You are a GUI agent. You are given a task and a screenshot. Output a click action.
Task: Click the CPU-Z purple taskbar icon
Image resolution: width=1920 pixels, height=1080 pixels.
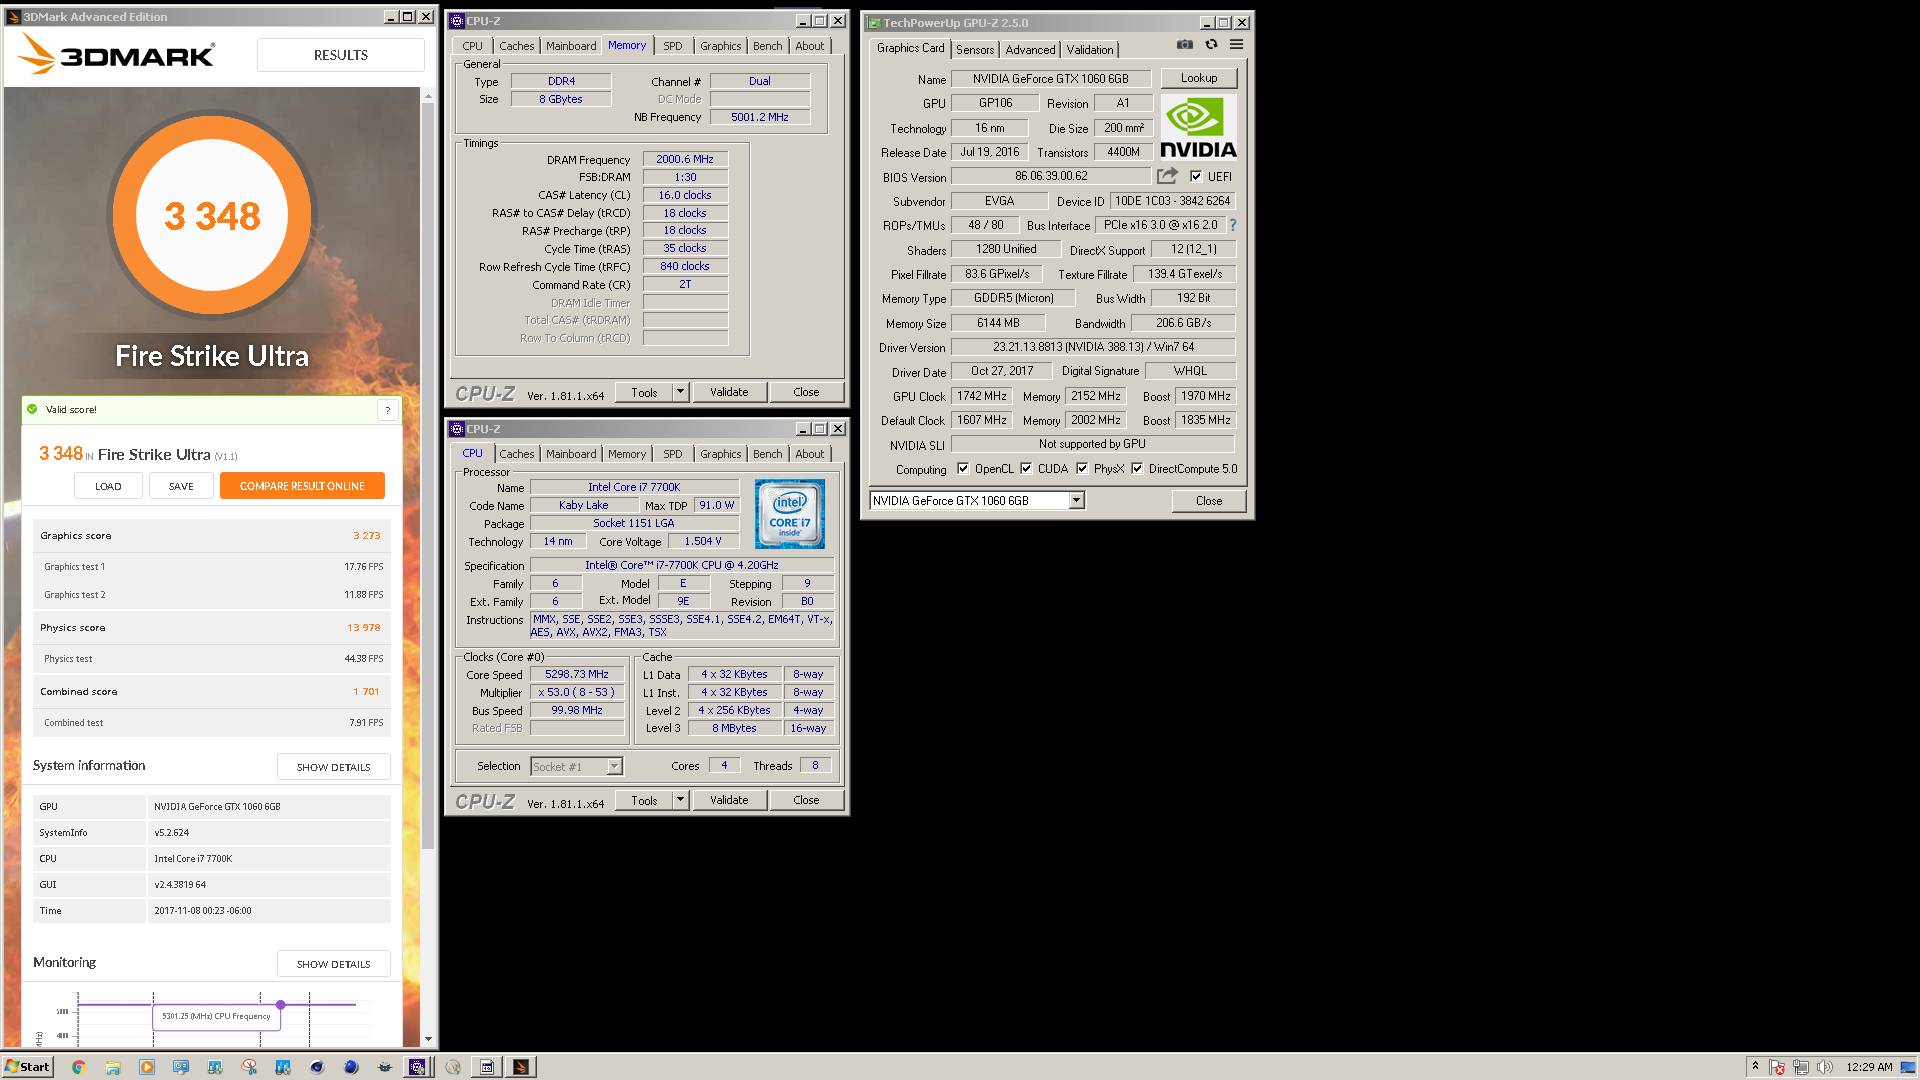coord(417,1067)
